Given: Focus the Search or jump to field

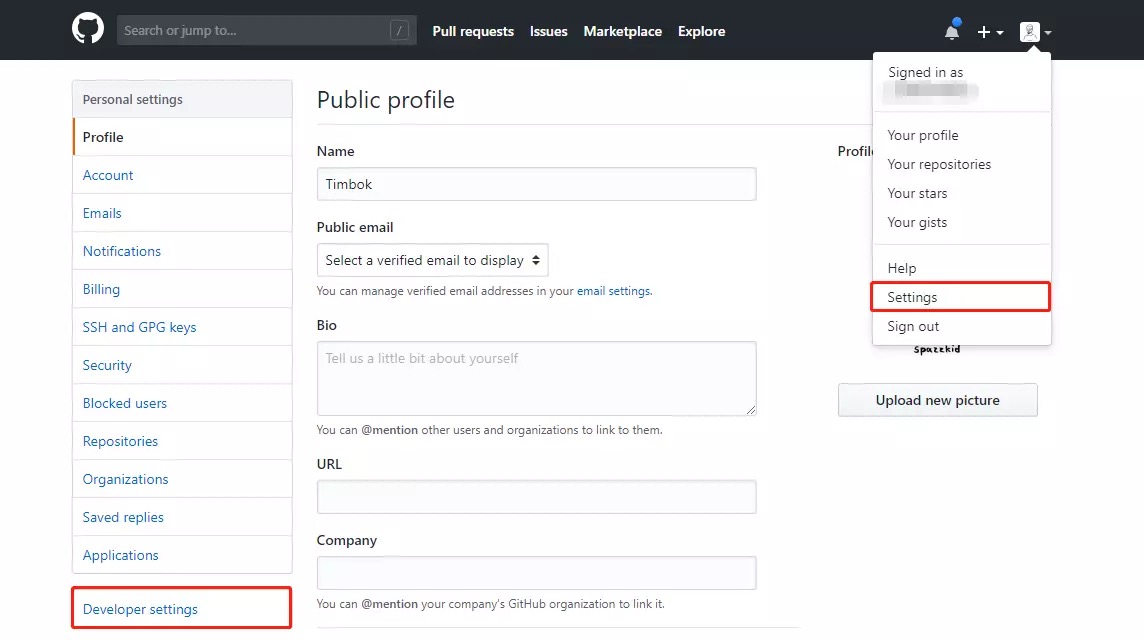Looking at the screenshot, I should coord(266,31).
